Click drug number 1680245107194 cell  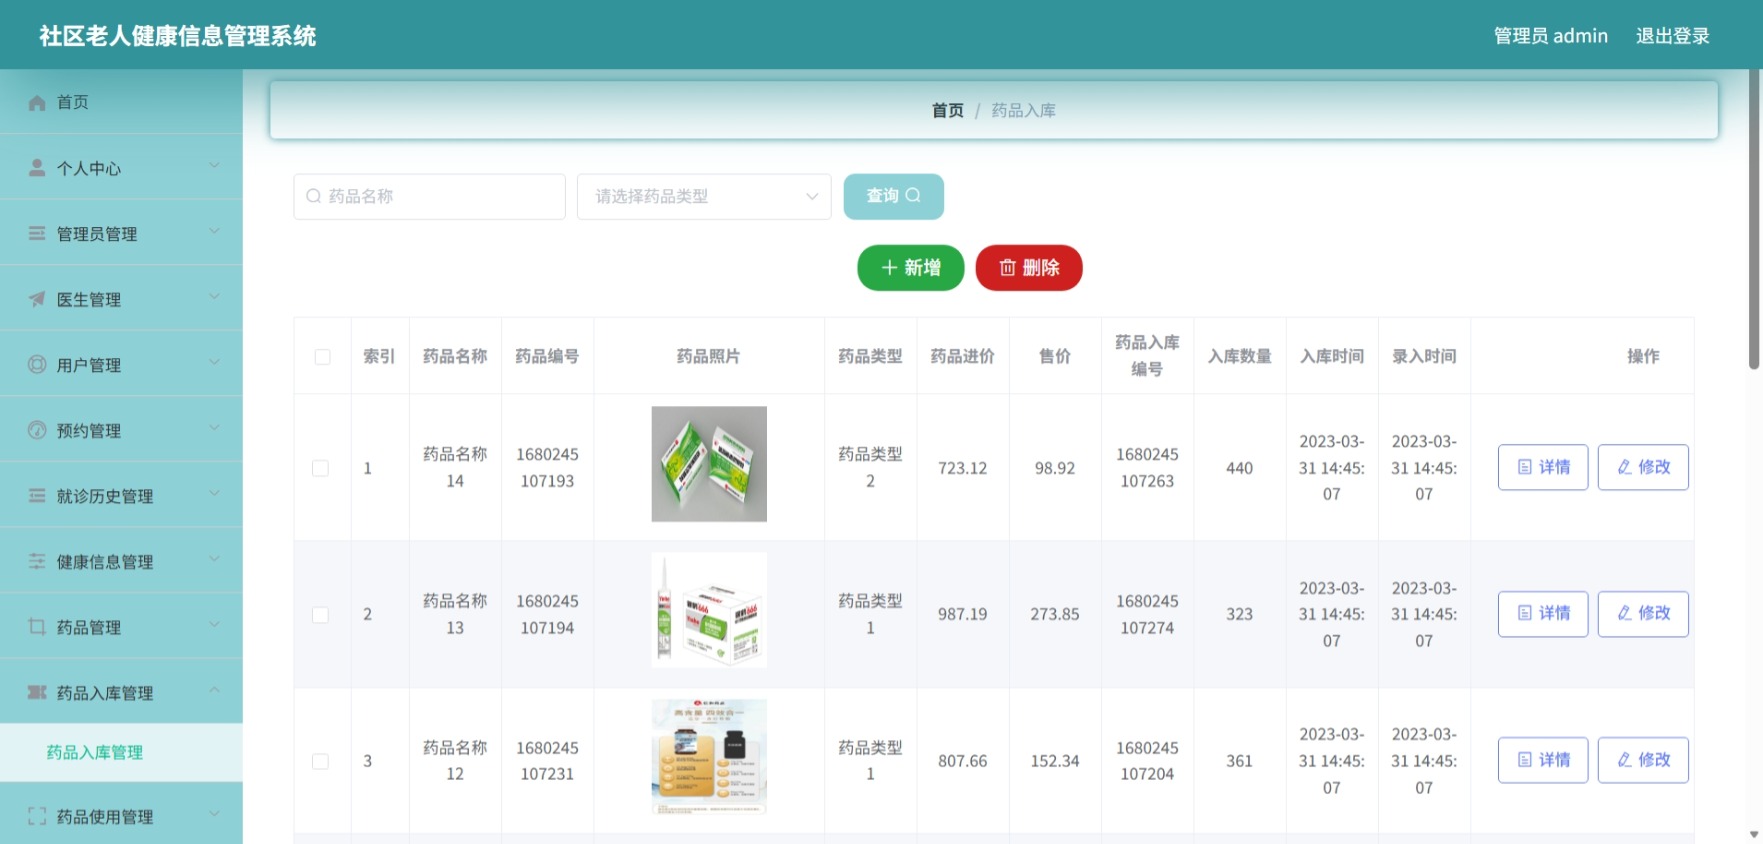tap(547, 614)
